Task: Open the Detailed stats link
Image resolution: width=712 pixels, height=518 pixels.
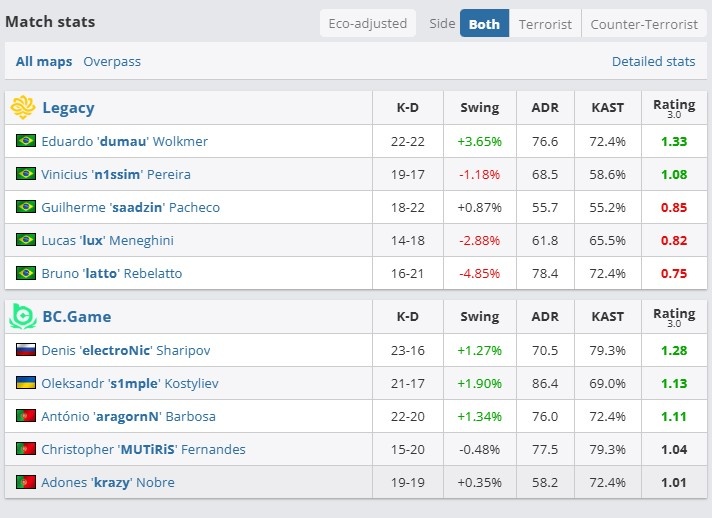Action: pyautogui.click(x=653, y=62)
